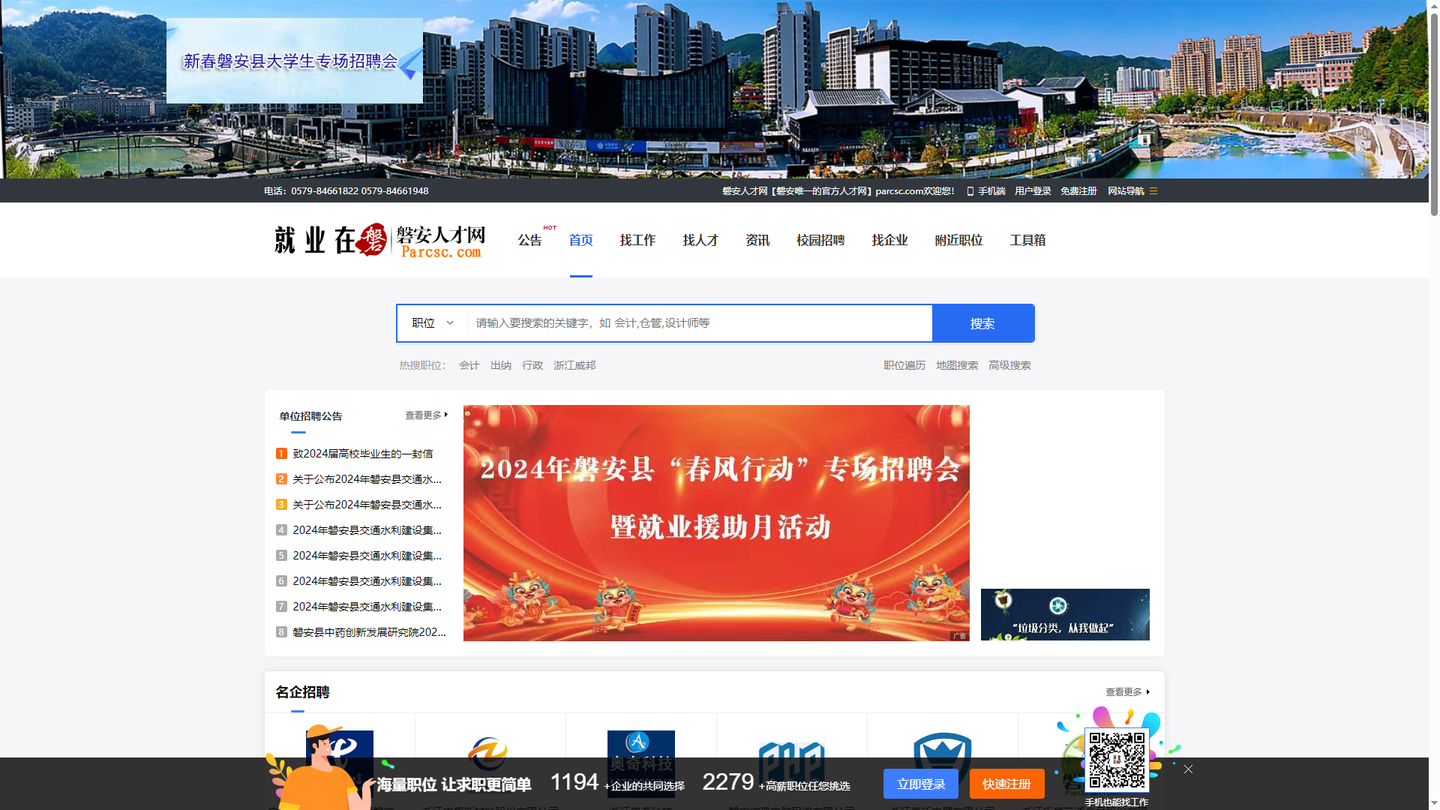Select hot search keyword 行政
The height and width of the screenshot is (810, 1440).
click(x=533, y=365)
